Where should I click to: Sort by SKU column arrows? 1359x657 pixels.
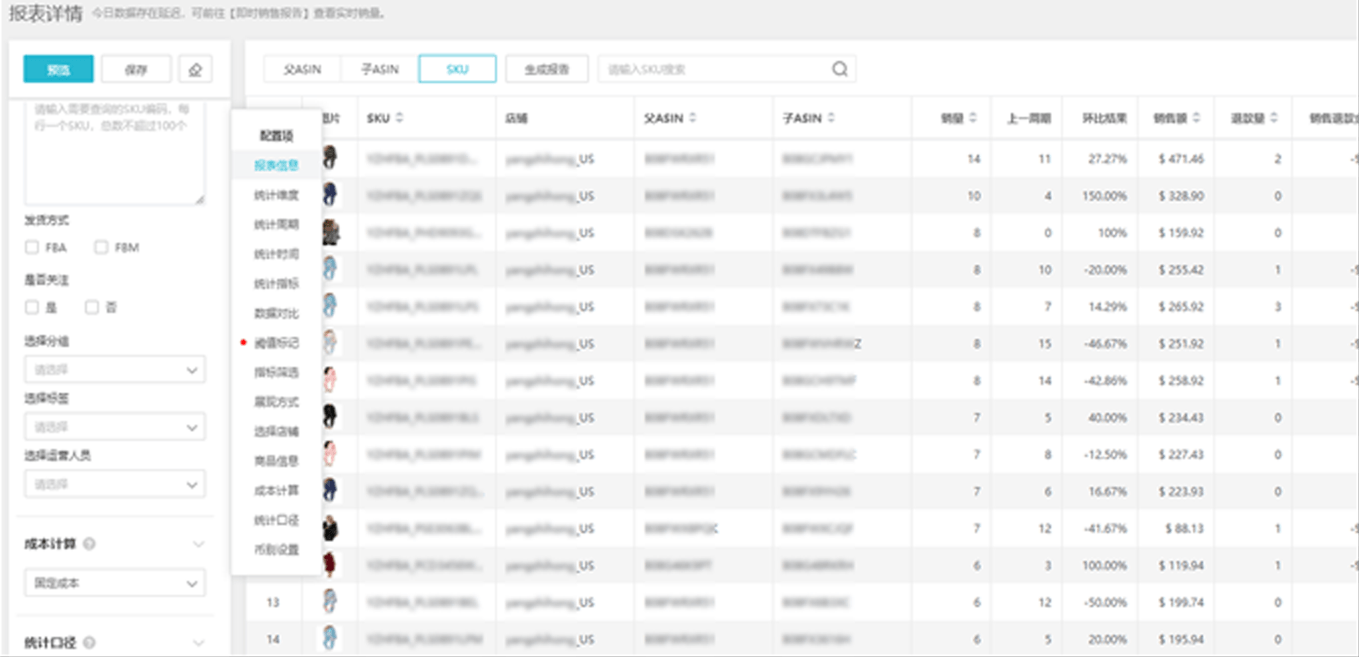pos(400,118)
